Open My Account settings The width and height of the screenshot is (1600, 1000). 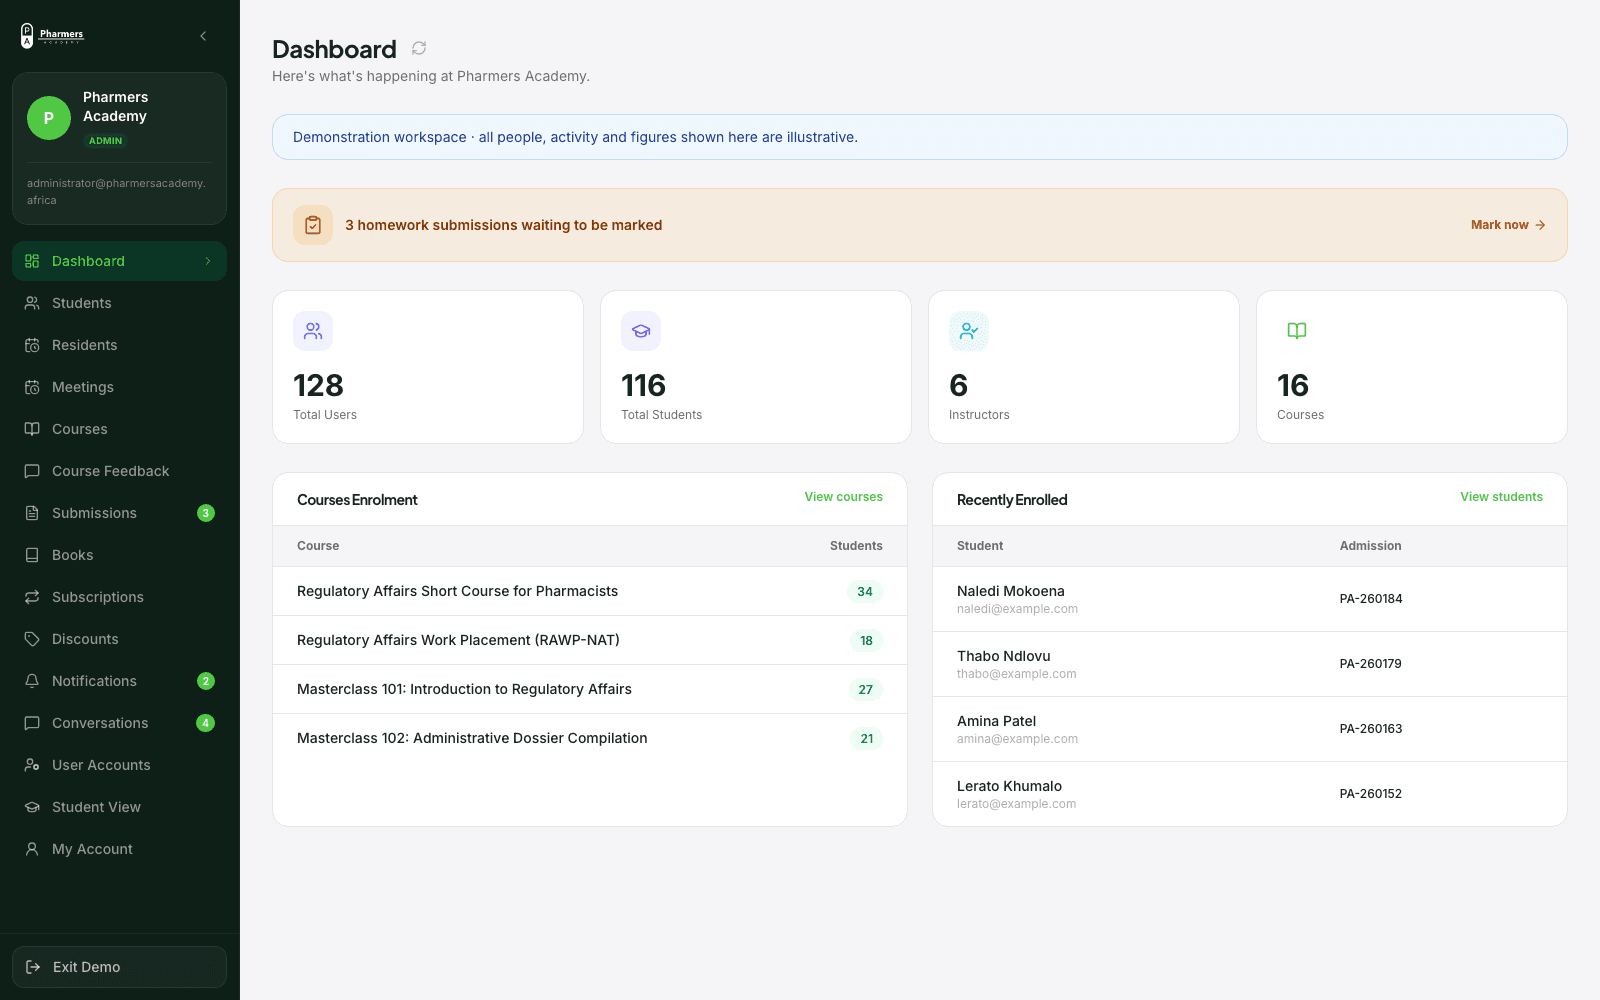119,849
